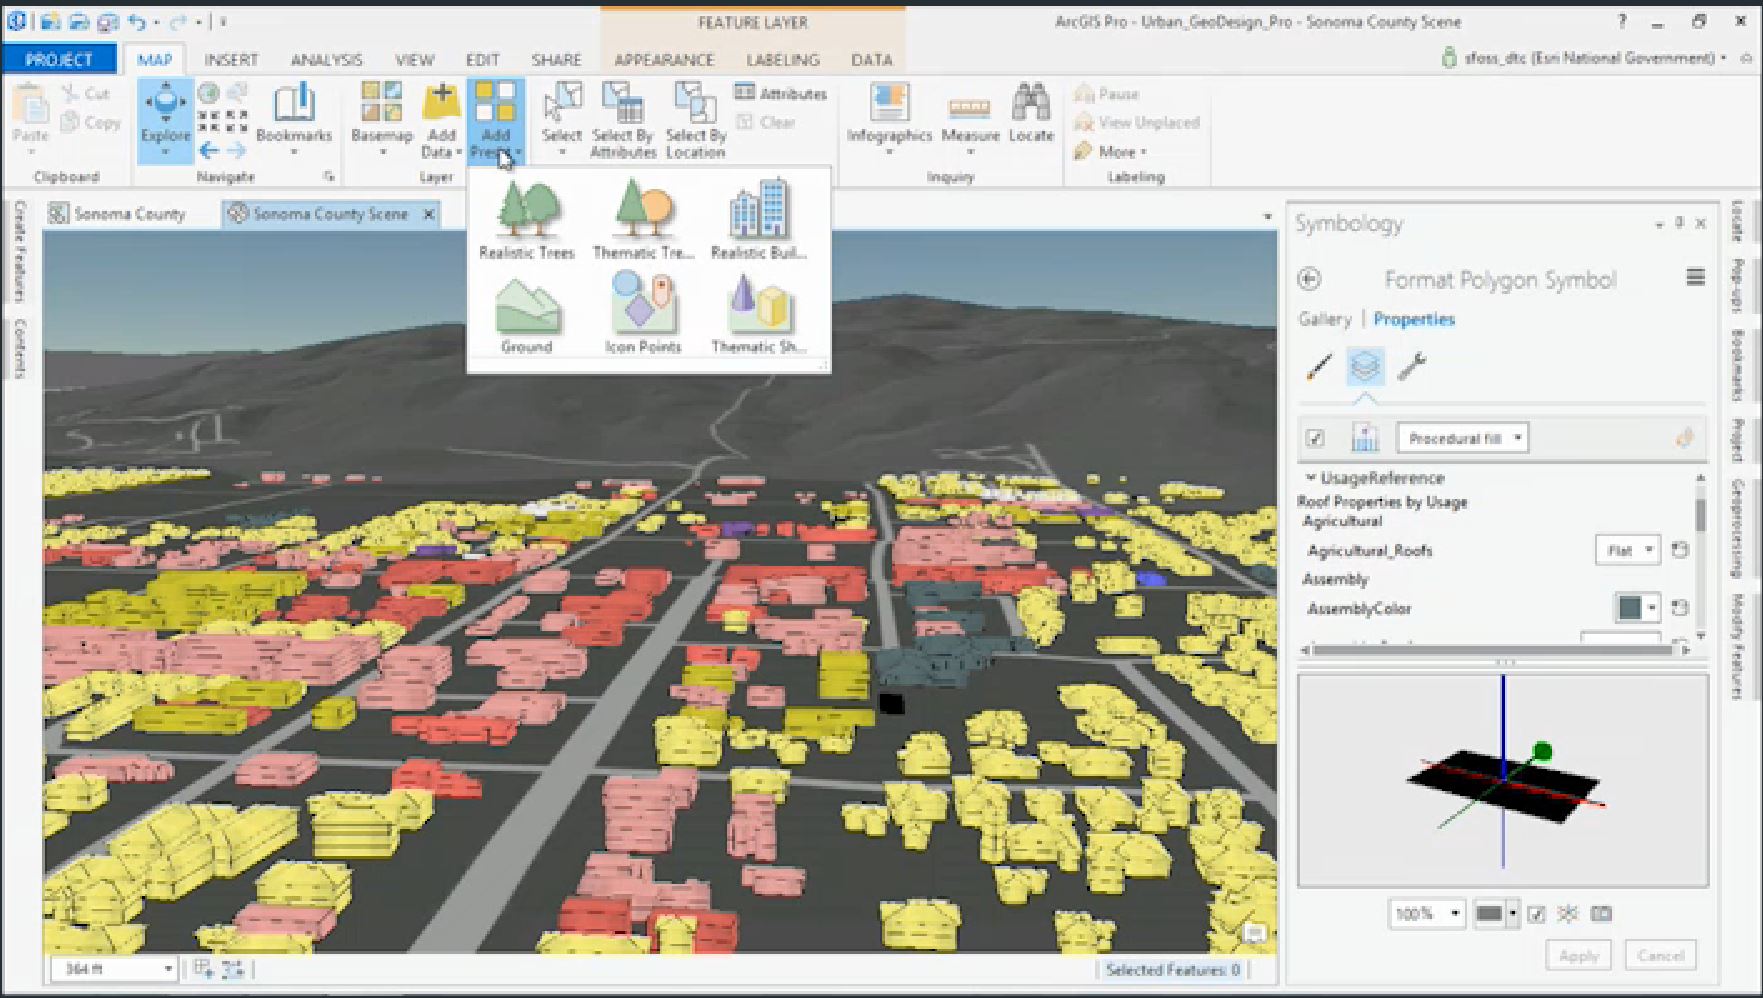The image size is (1763, 998).
Task: Open the 100% preview zoom dropdown
Action: point(1426,914)
